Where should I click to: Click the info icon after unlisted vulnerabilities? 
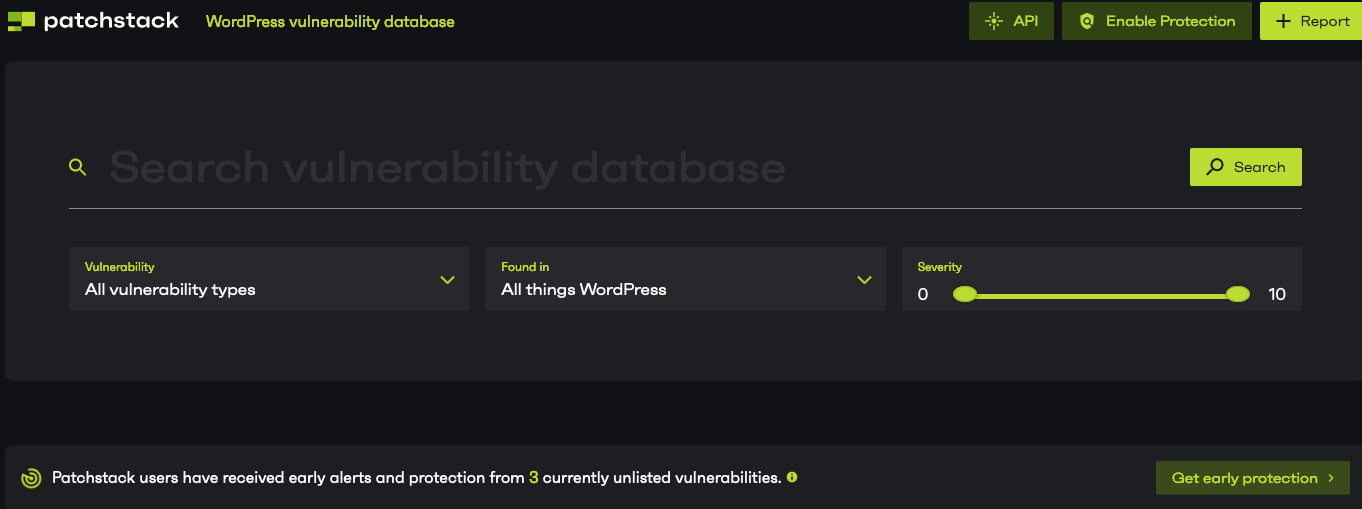(x=792, y=477)
